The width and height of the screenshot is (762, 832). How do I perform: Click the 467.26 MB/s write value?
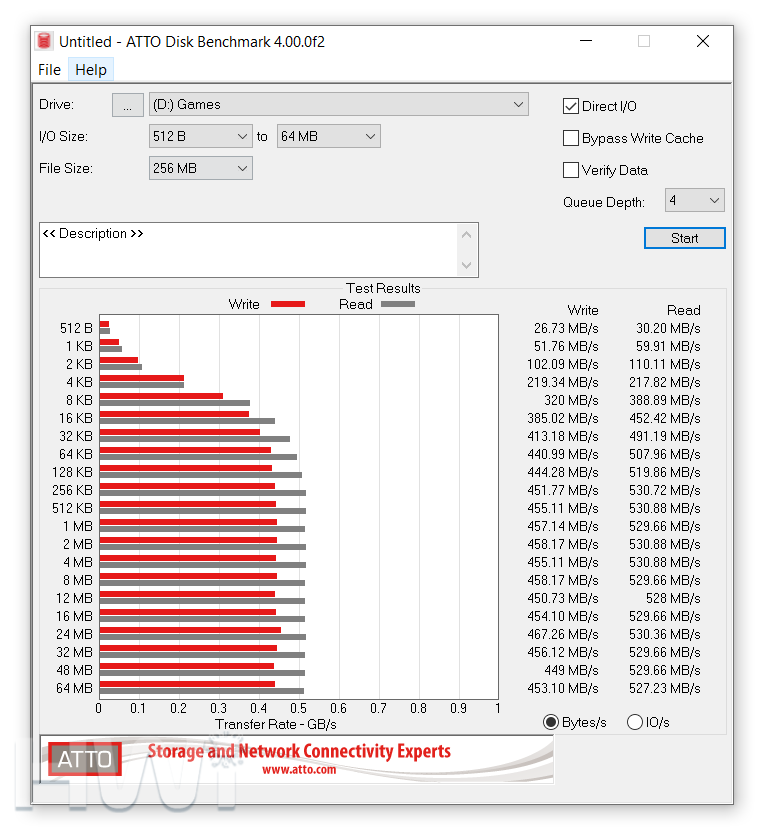click(x=562, y=635)
